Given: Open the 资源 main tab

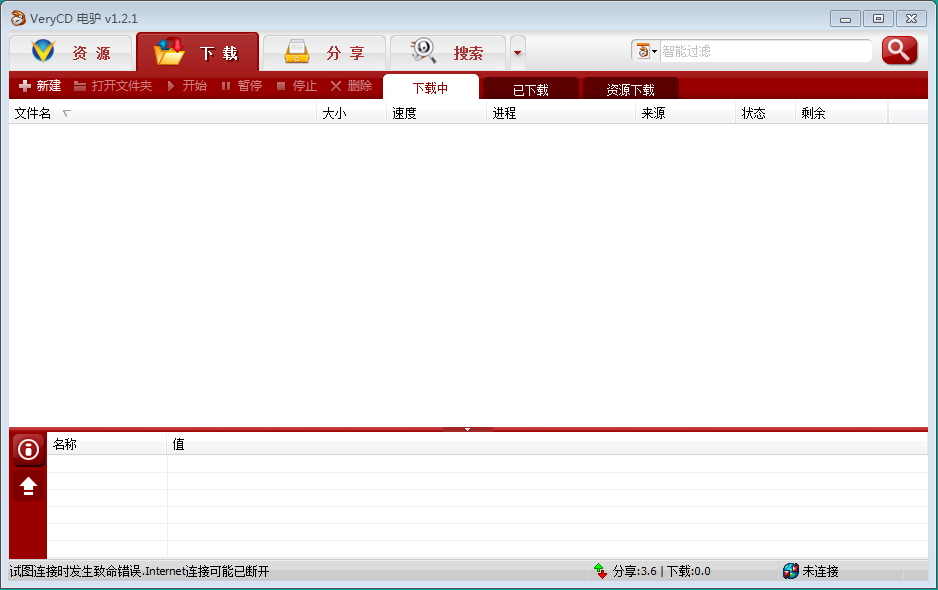Looking at the screenshot, I should (x=70, y=53).
